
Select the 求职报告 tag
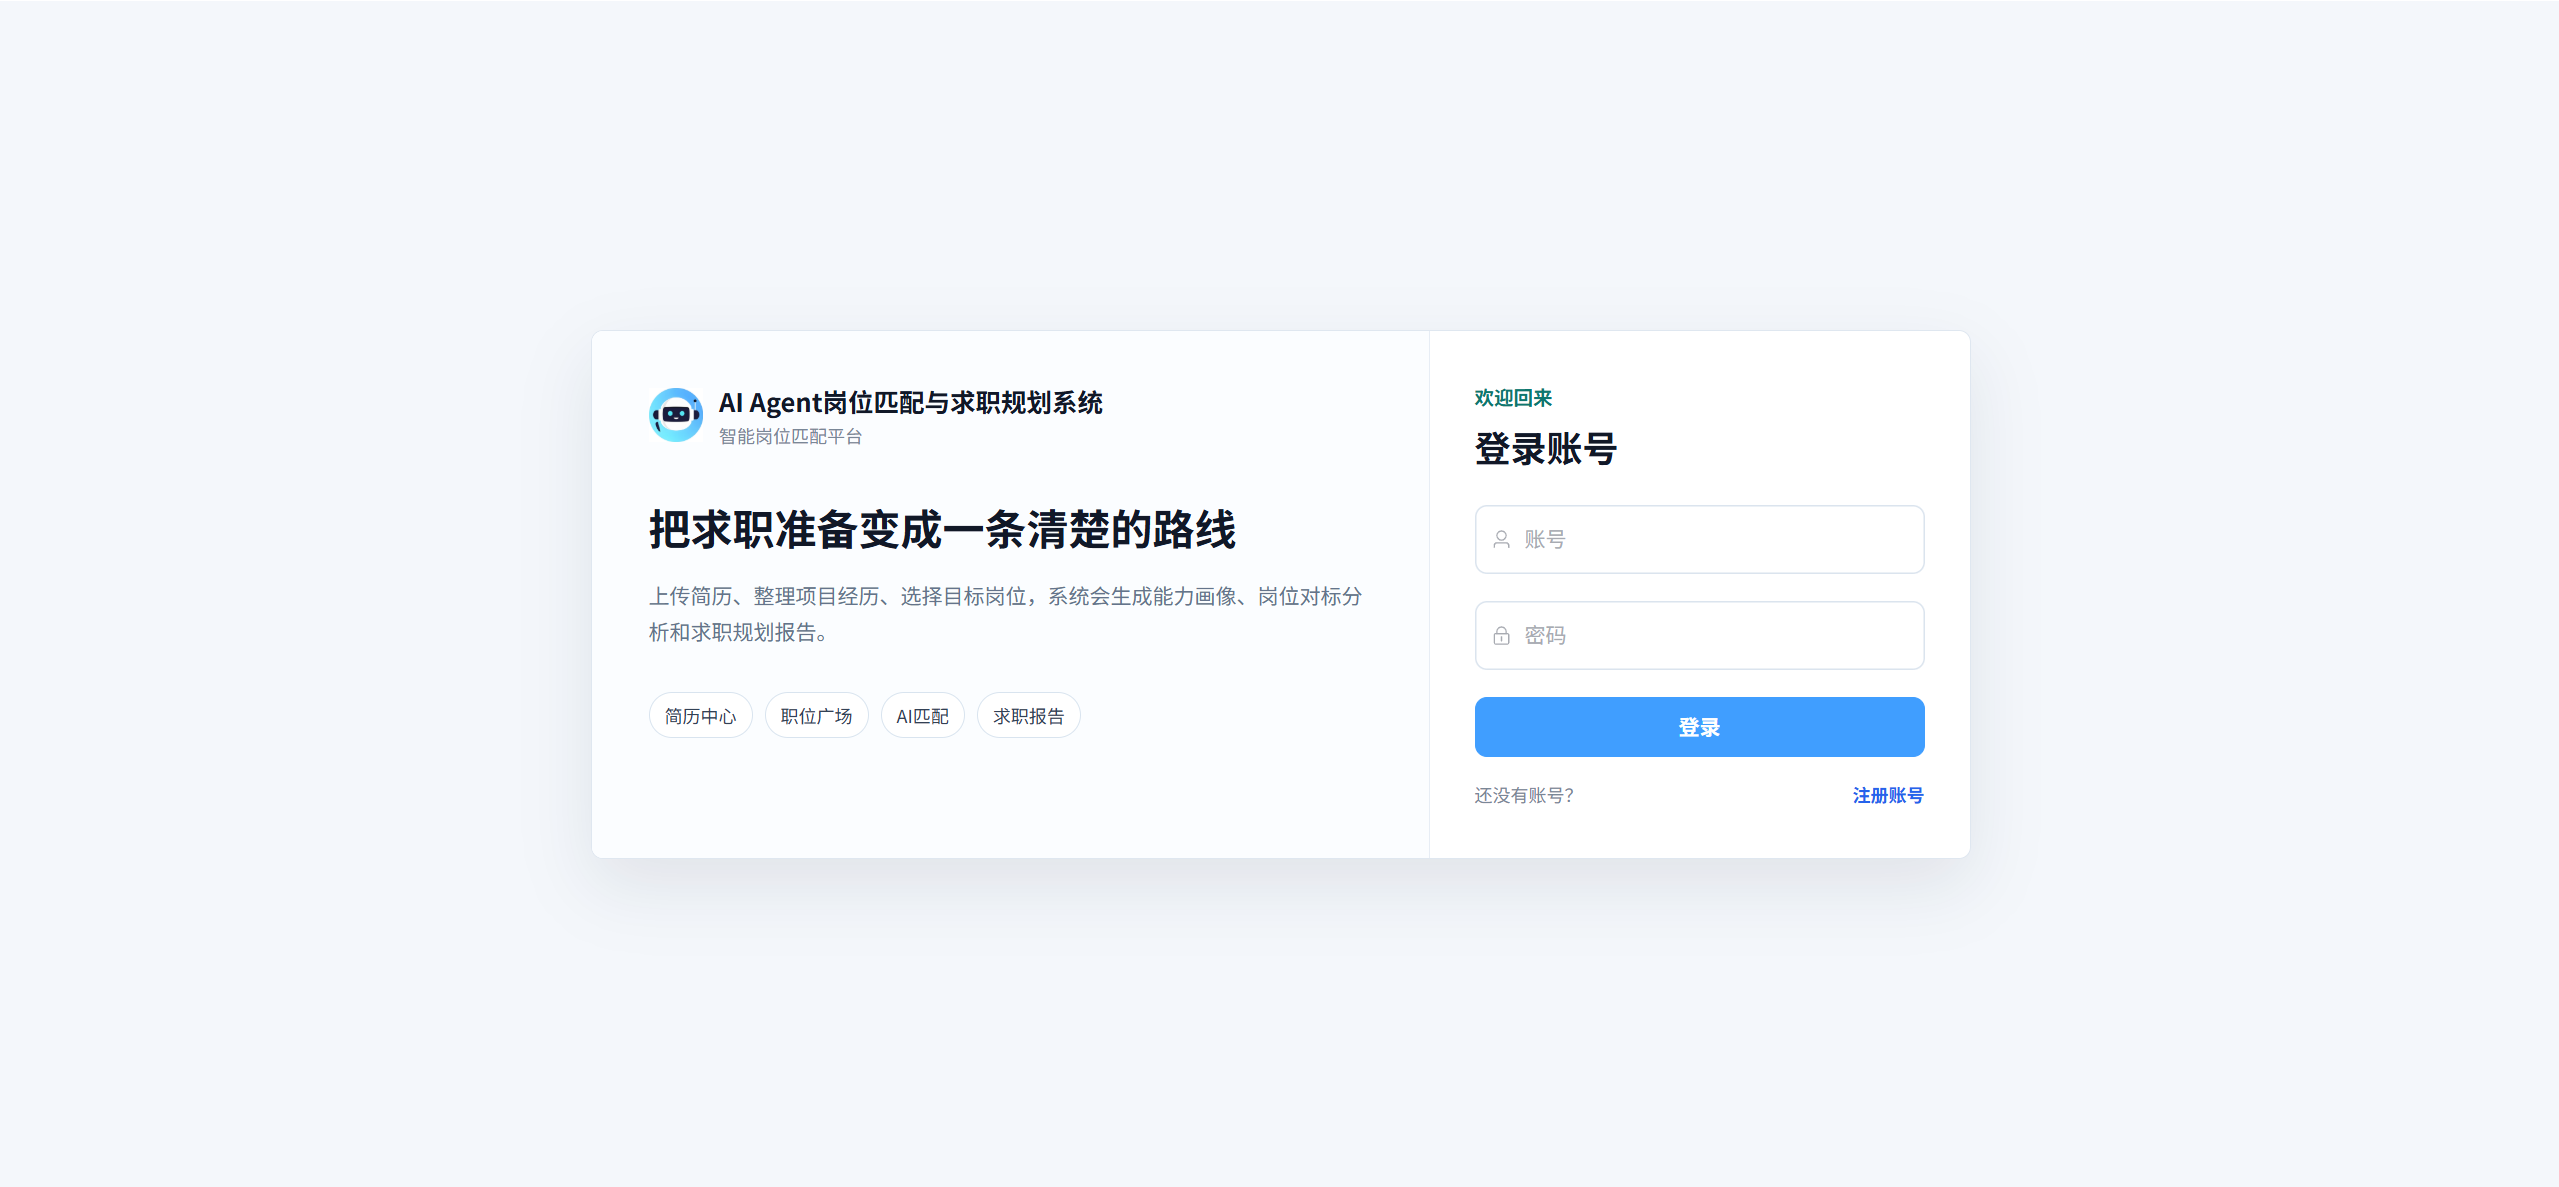(1028, 716)
